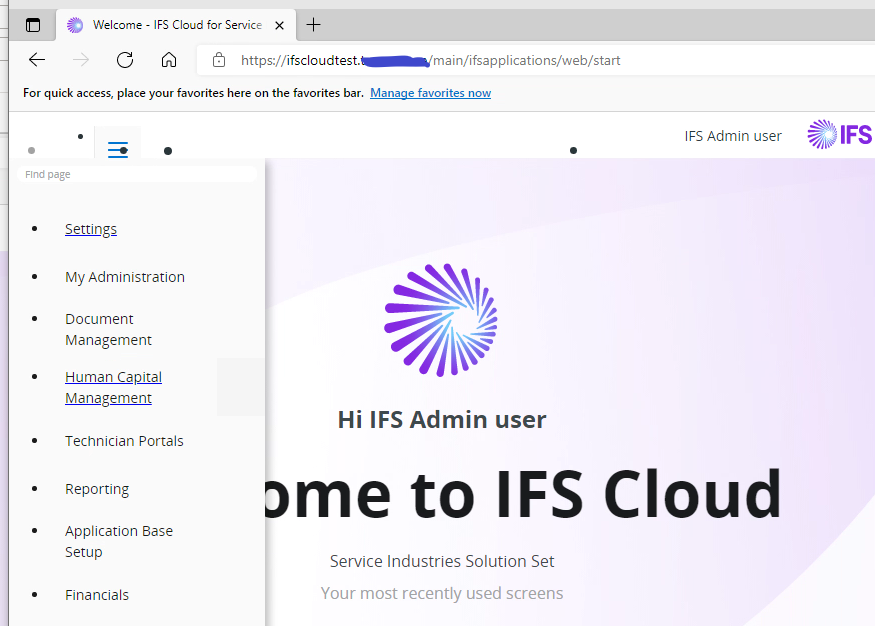875x626 pixels.
Task: Open Reporting in the navigator
Action: pos(97,489)
